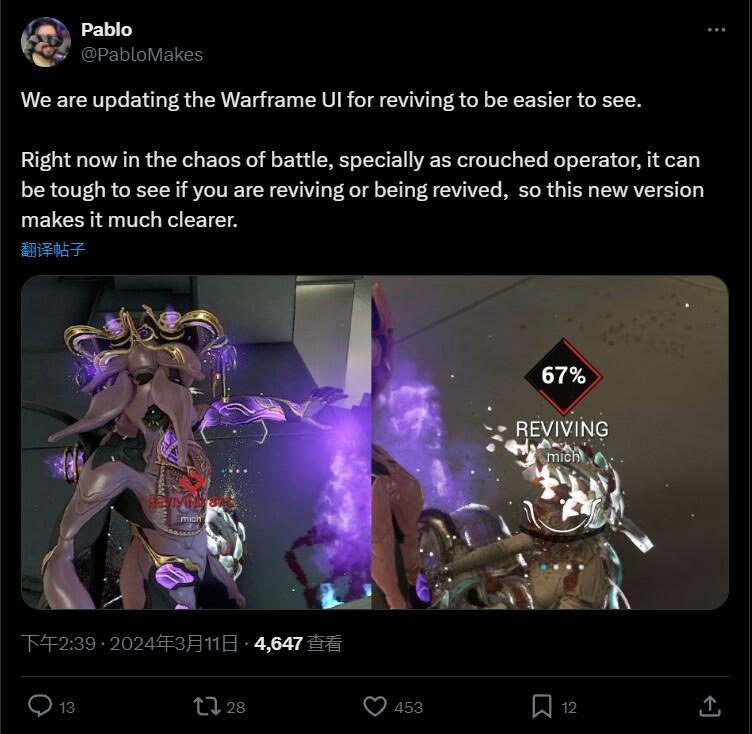
Task: Bookmark the post with bookmark icon
Action: point(541,707)
